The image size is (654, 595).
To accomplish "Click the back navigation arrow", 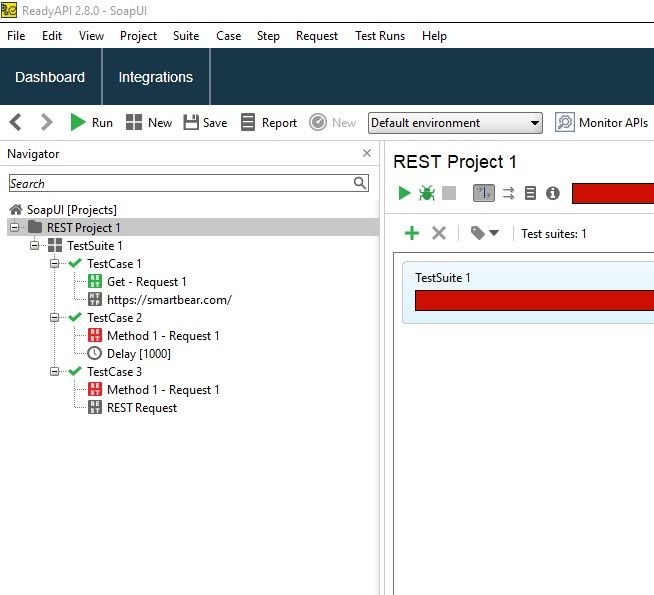I will click(x=16, y=122).
